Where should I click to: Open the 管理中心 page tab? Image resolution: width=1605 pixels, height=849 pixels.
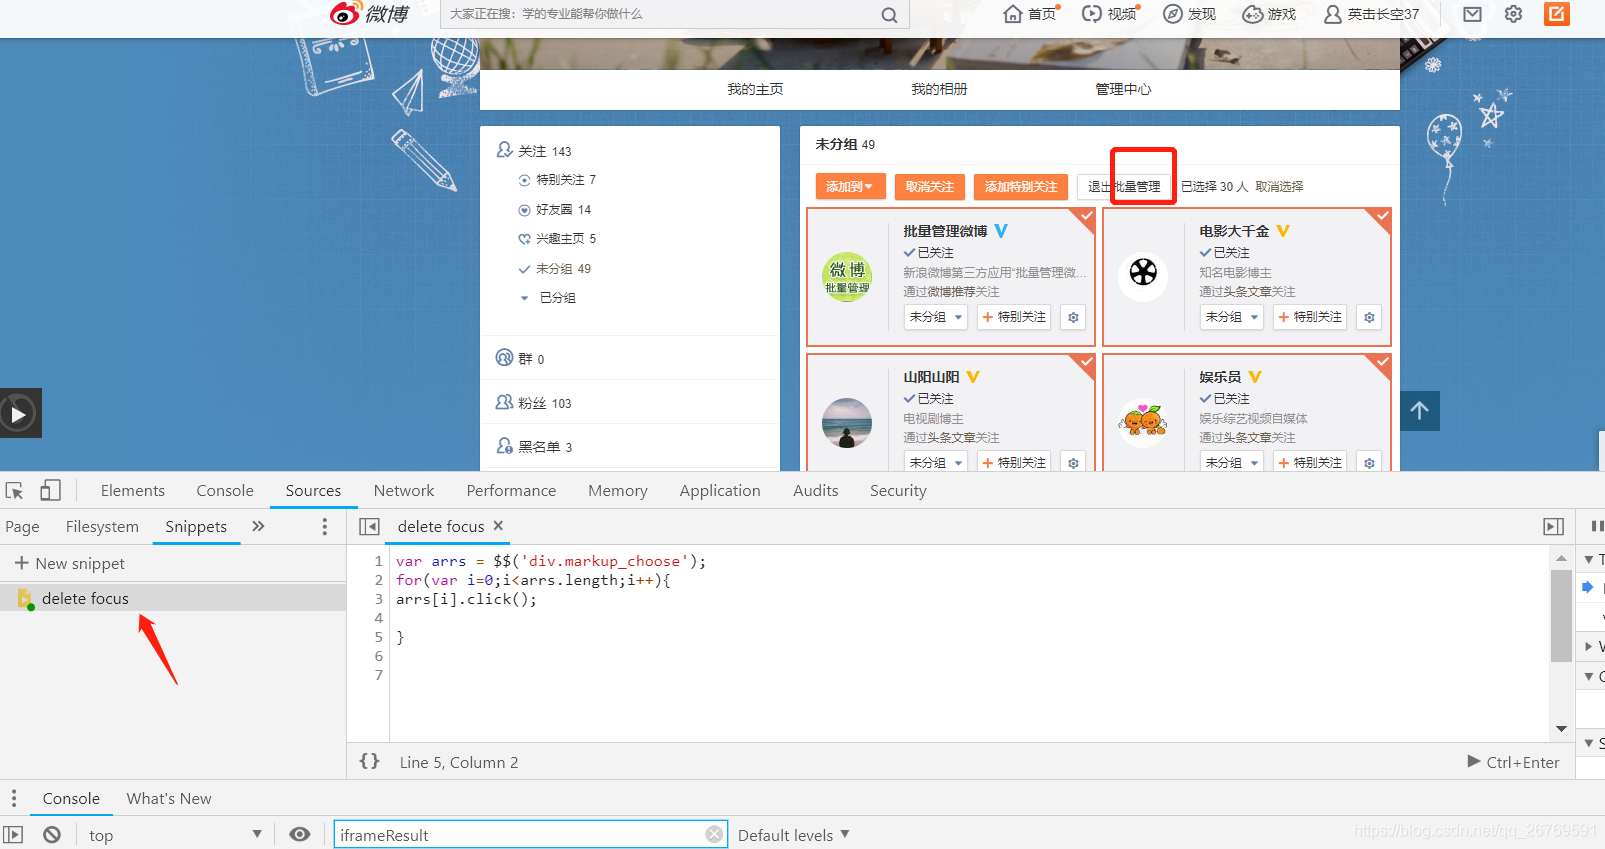[x=1123, y=89]
